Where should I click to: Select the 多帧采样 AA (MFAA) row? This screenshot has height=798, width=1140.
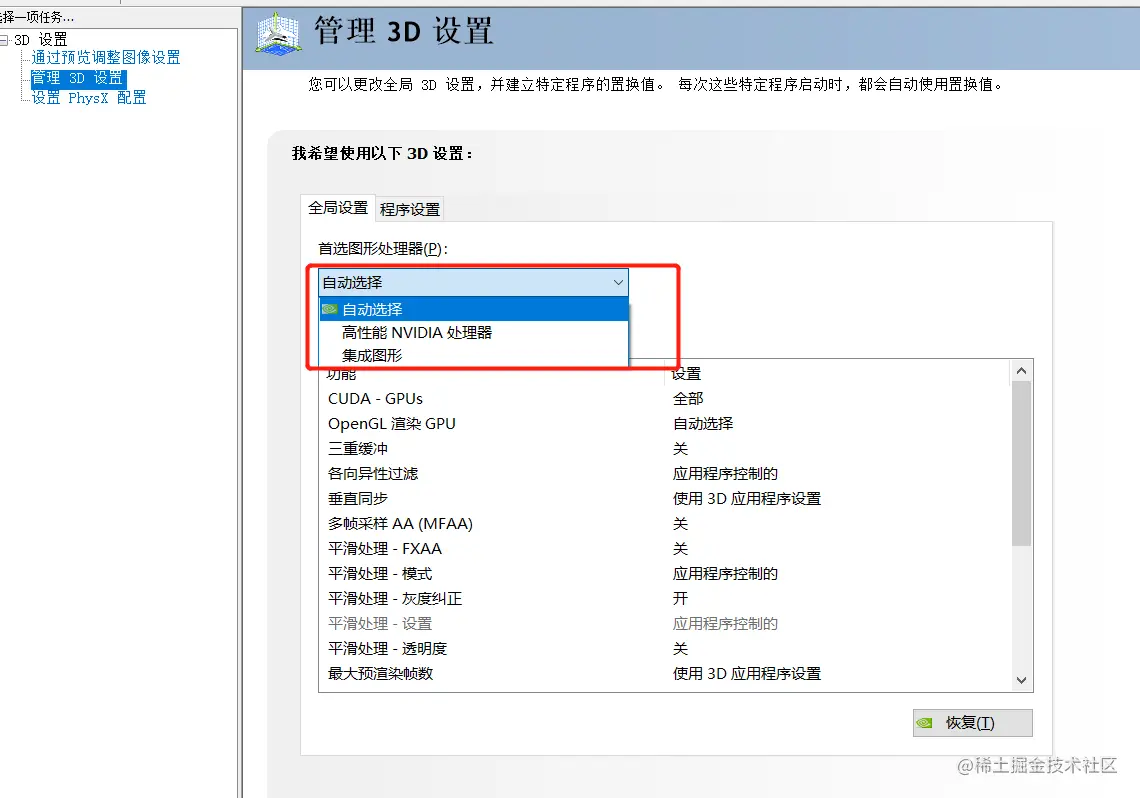pyautogui.click(x=665, y=523)
